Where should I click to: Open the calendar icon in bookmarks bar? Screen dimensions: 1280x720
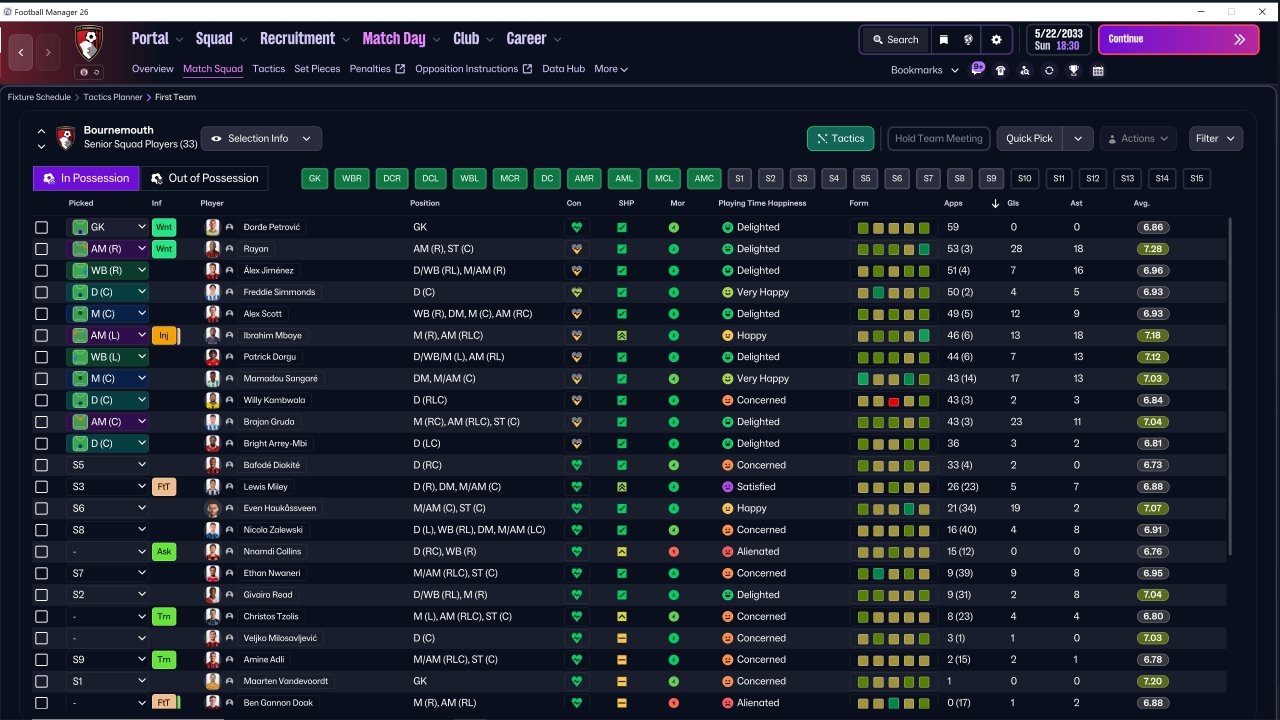point(1098,70)
